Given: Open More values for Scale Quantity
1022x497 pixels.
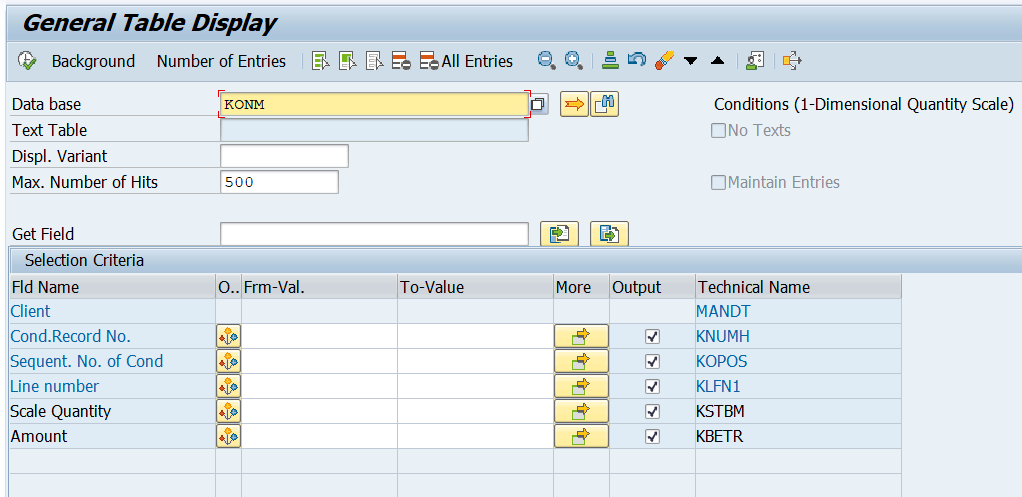Looking at the screenshot, I should coord(581,411).
